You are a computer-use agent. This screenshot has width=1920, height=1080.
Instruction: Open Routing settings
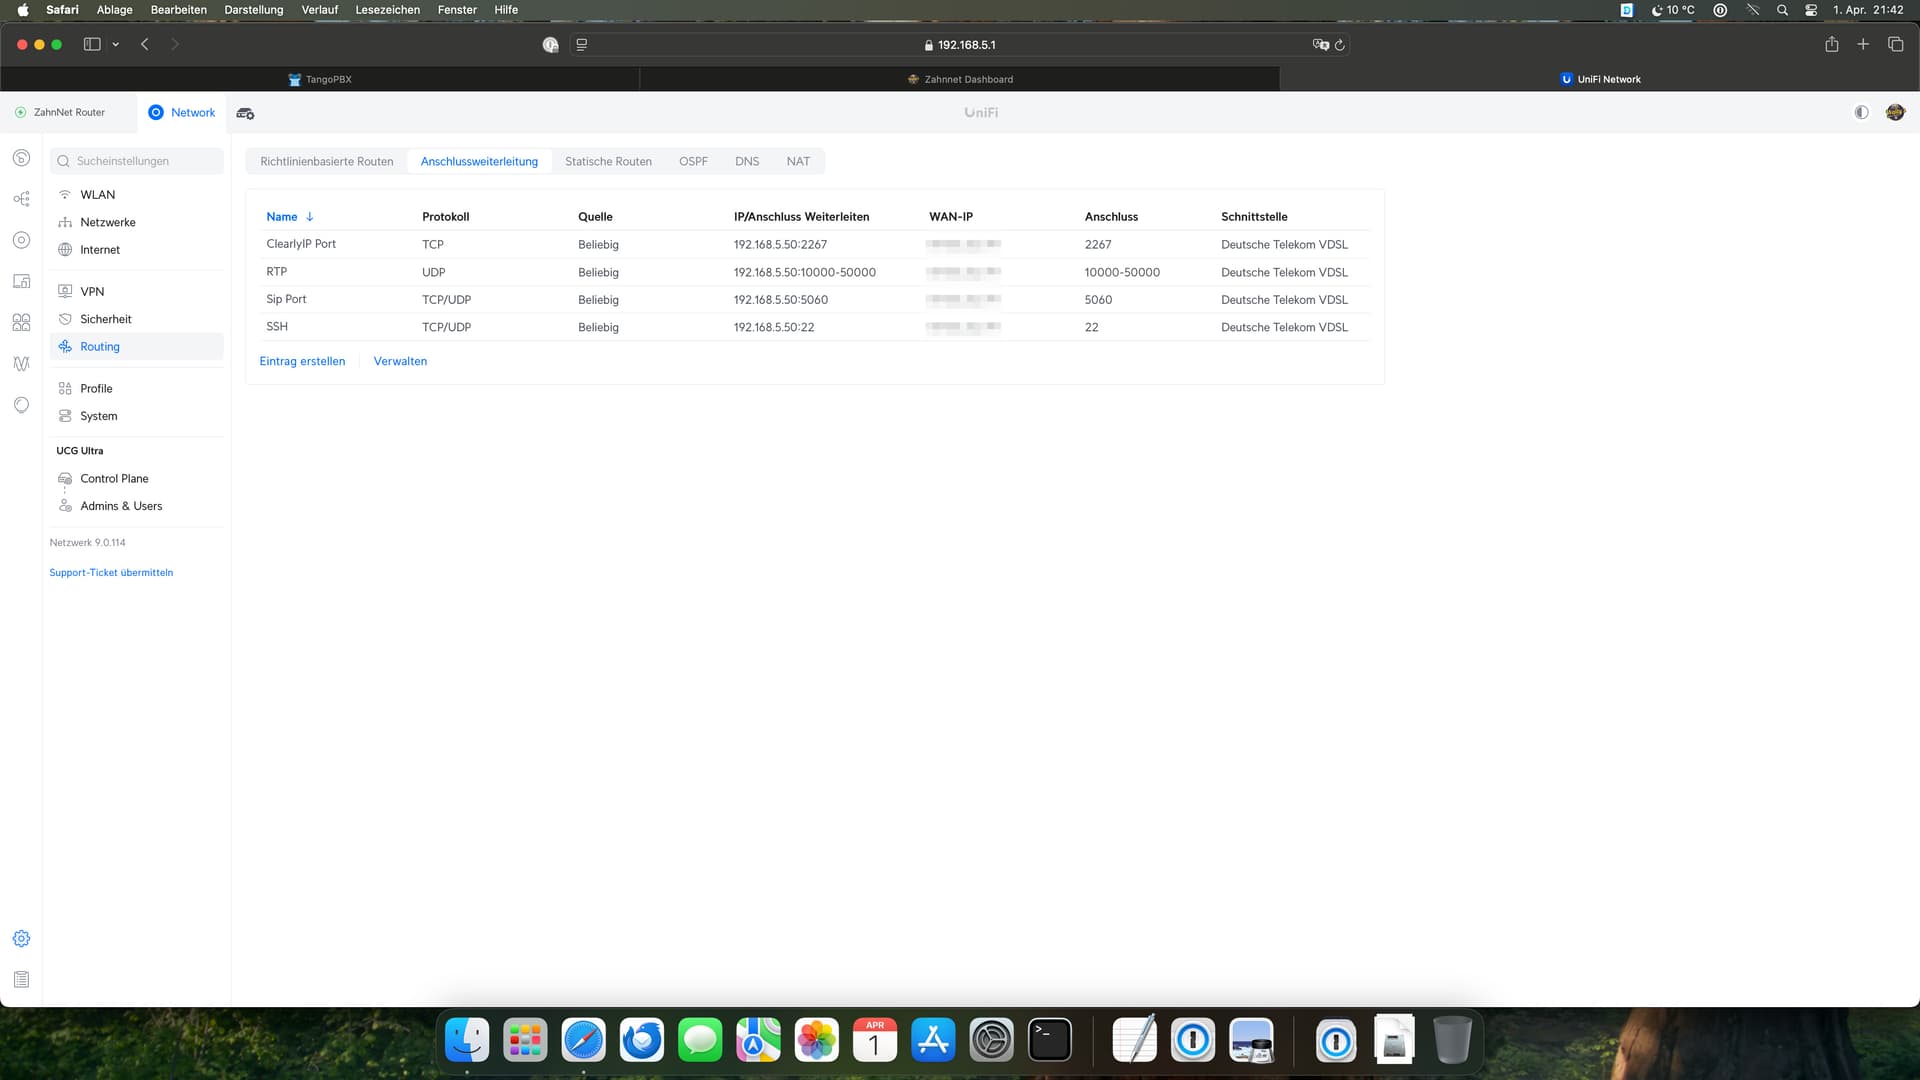click(x=137, y=346)
